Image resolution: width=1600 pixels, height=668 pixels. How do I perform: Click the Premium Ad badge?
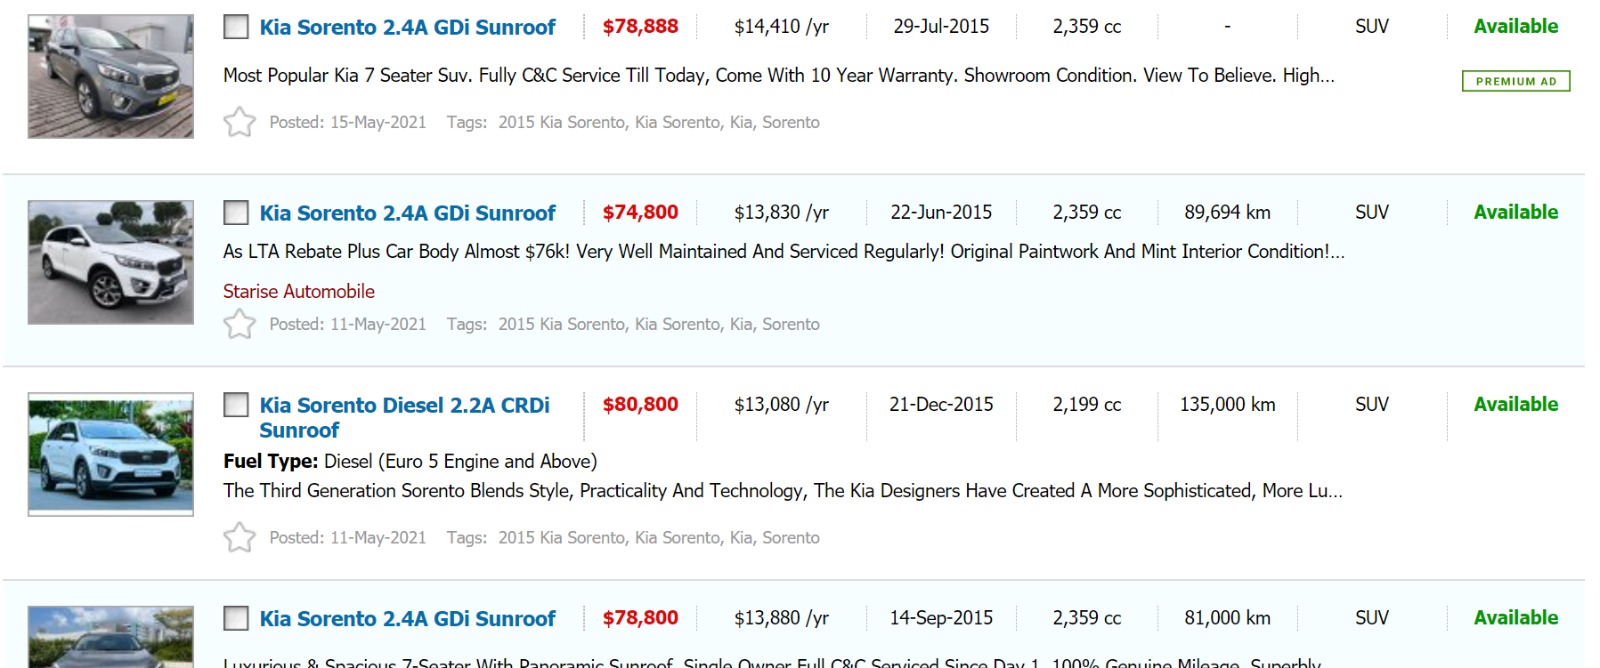click(x=1515, y=81)
